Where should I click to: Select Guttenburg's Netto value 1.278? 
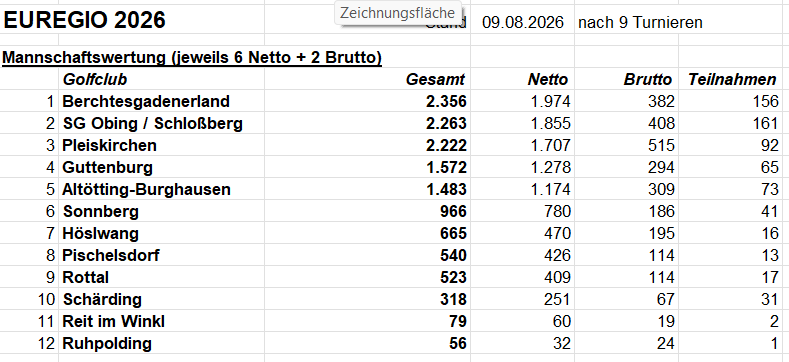coord(550,167)
